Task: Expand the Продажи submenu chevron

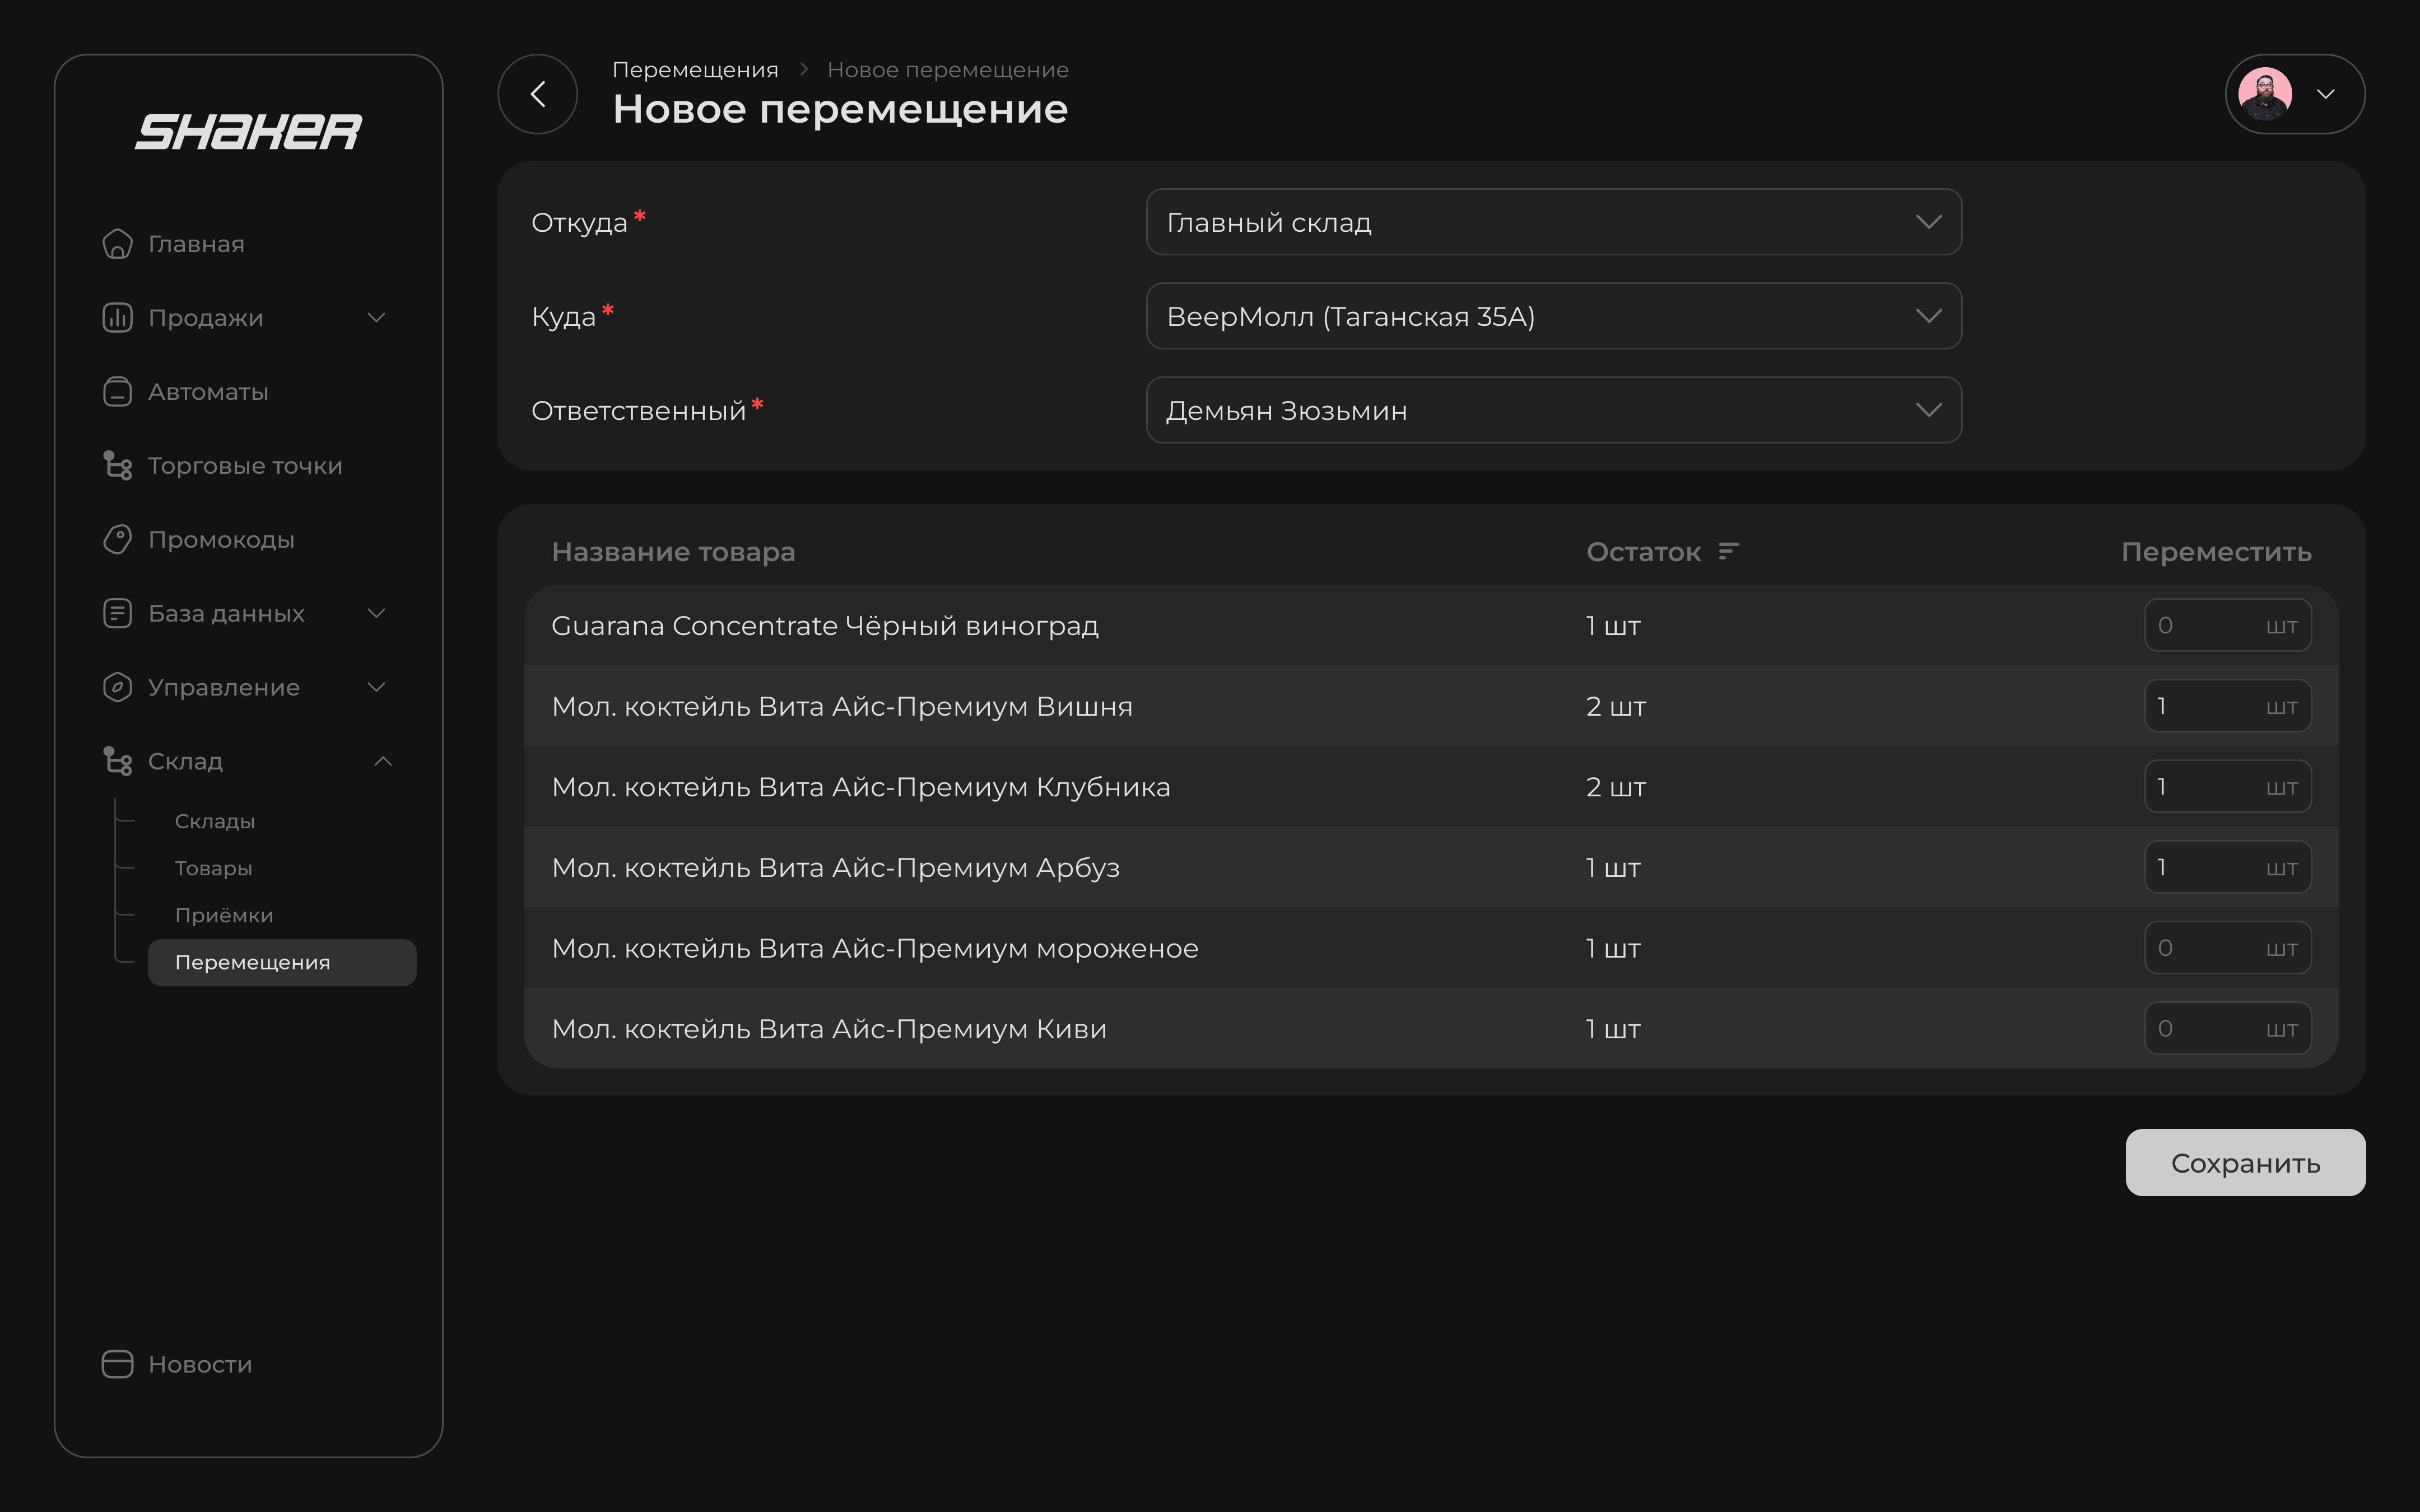Action: pyautogui.click(x=376, y=318)
